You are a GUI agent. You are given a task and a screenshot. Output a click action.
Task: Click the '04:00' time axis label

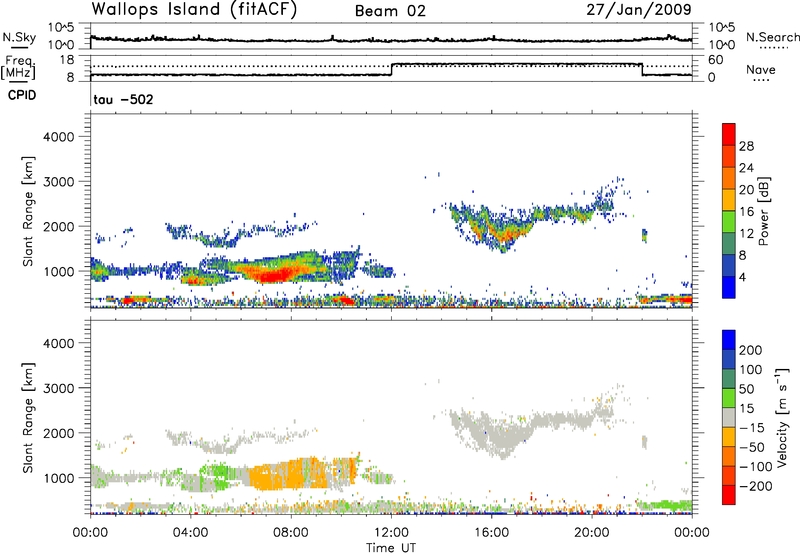tap(190, 533)
